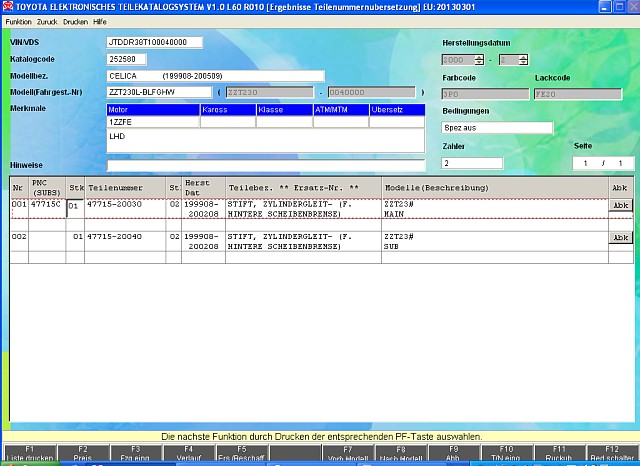Click the Motor column header
640x466 pixels.
(153, 110)
